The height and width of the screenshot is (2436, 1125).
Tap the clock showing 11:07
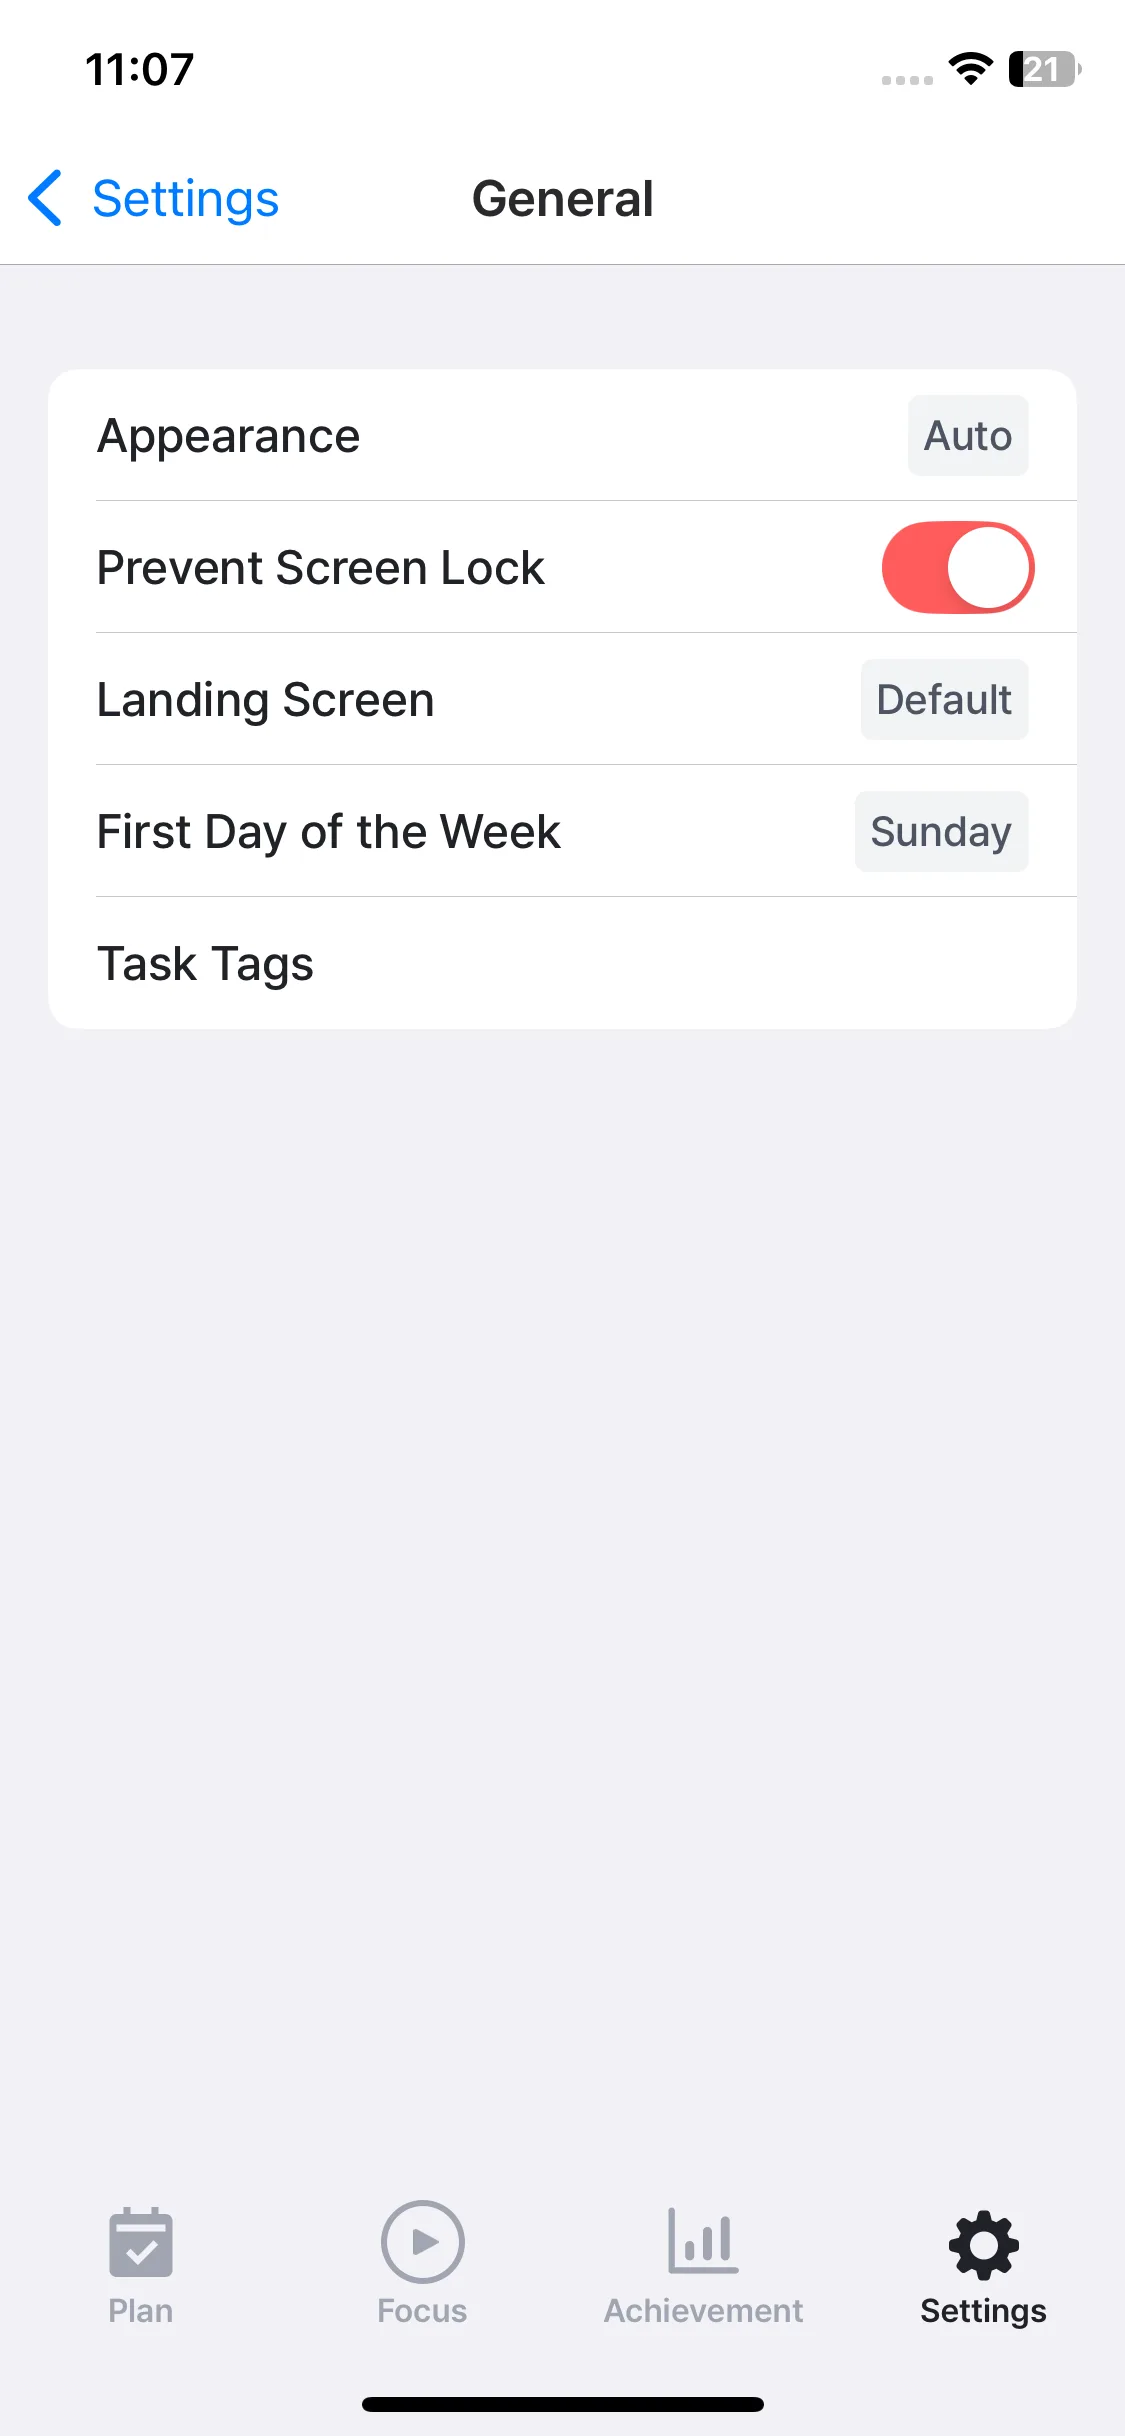[140, 70]
